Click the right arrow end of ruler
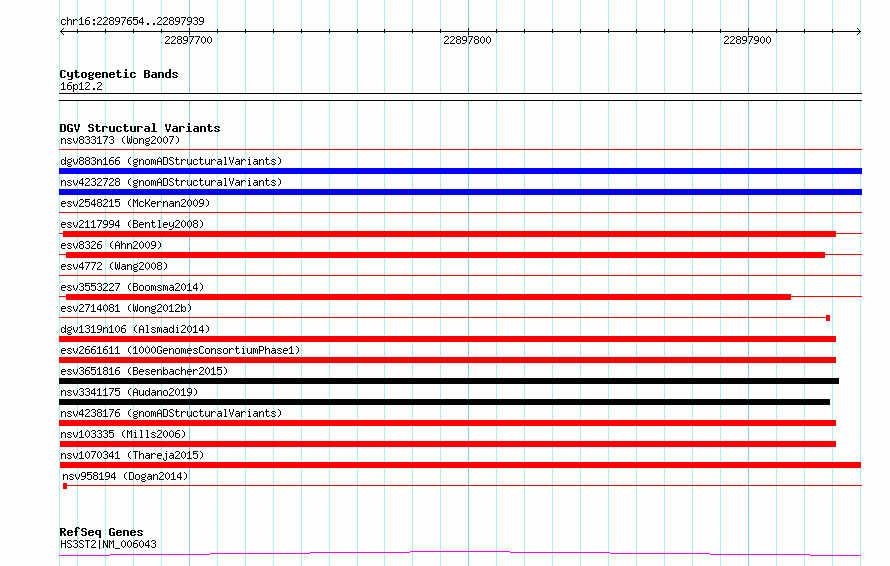890x566 pixels. point(859,32)
